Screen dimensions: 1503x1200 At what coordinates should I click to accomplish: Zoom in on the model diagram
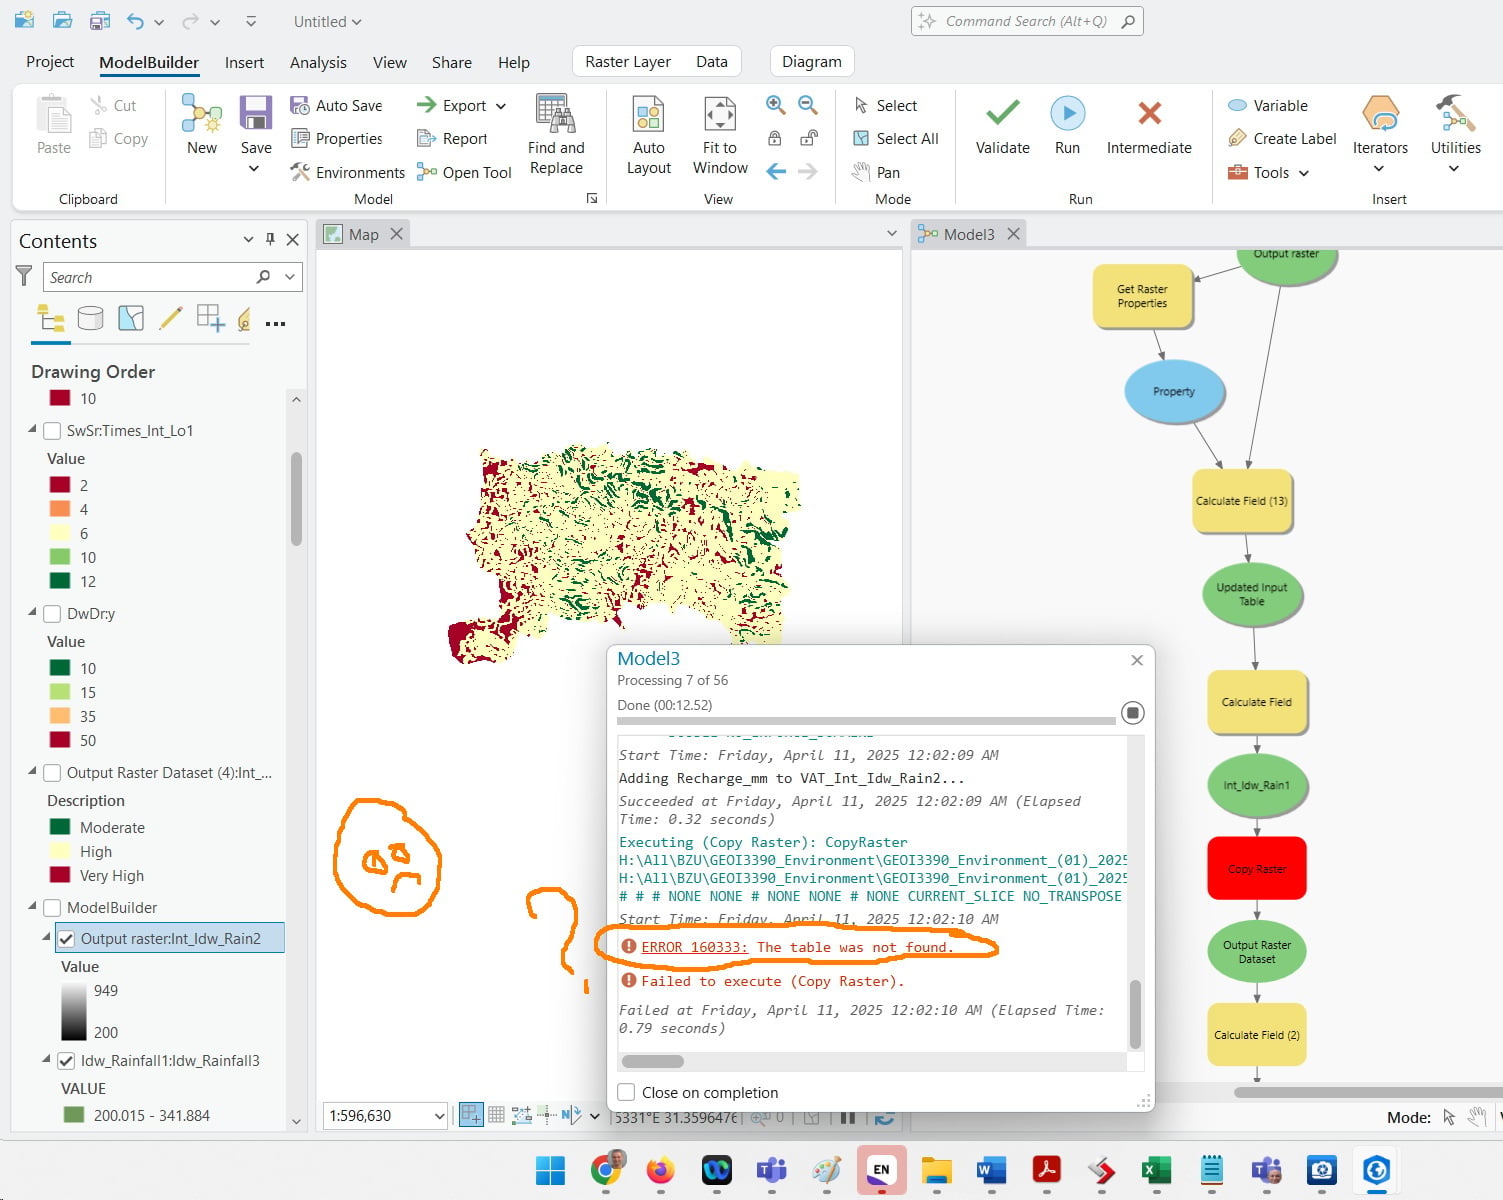tap(775, 105)
